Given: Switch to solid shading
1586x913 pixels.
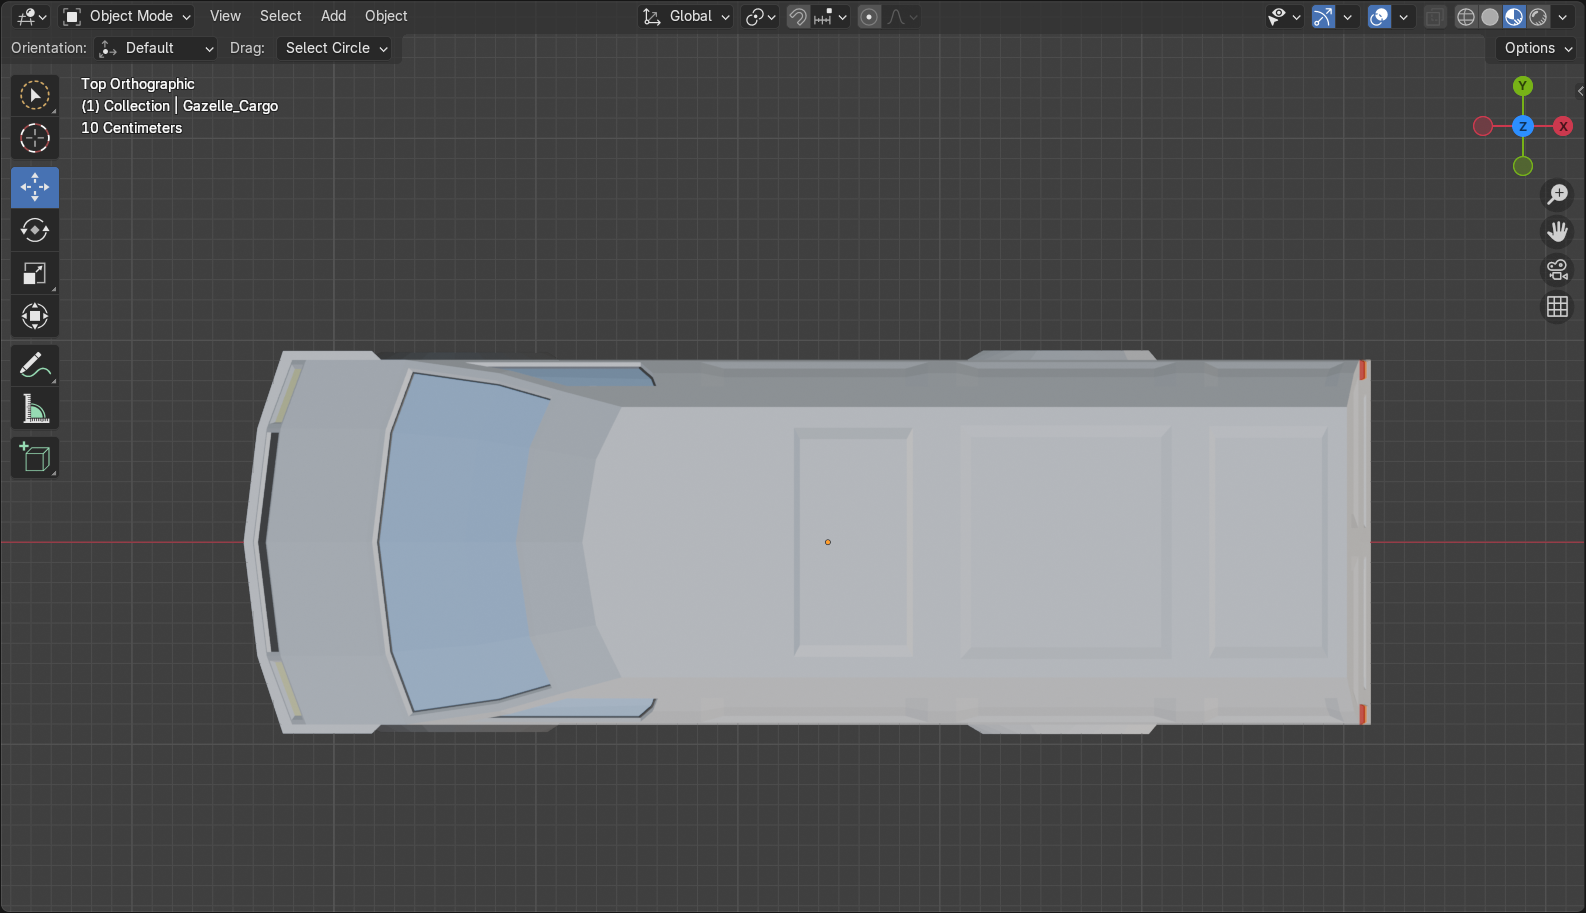Looking at the screenshot, I should click(1489, 16).
